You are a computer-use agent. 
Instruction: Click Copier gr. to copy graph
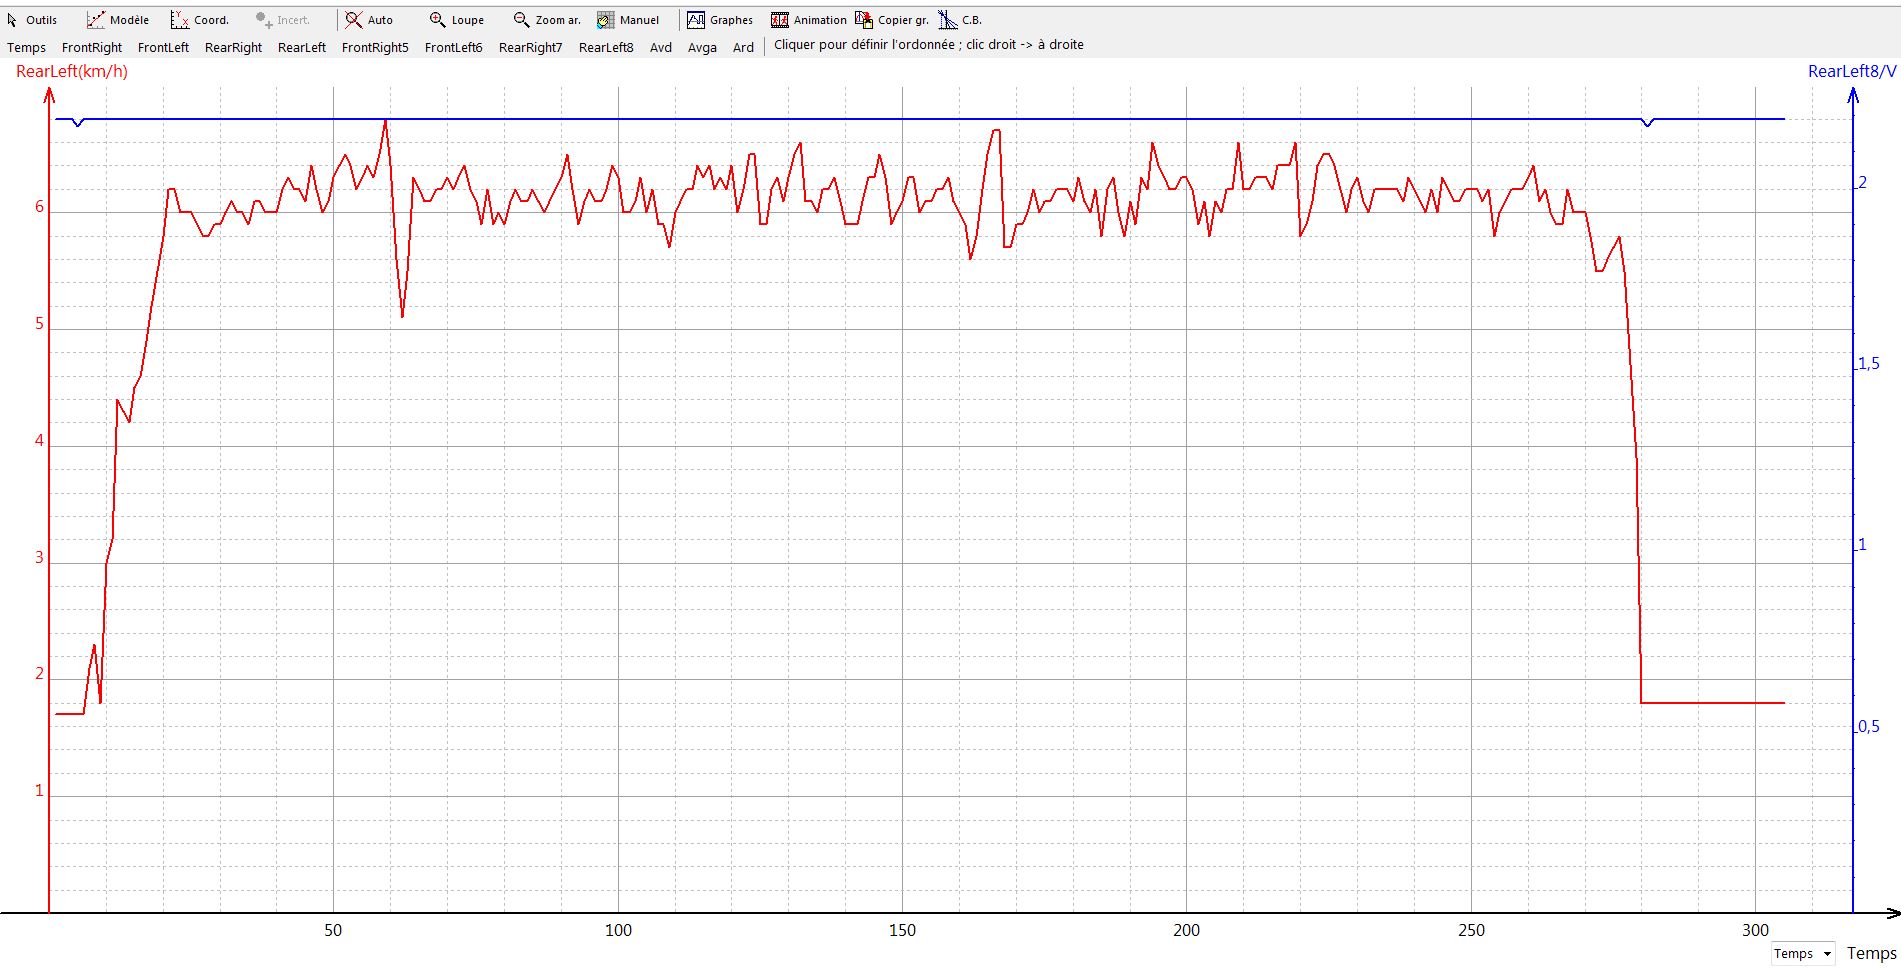[x=892, y=20]
